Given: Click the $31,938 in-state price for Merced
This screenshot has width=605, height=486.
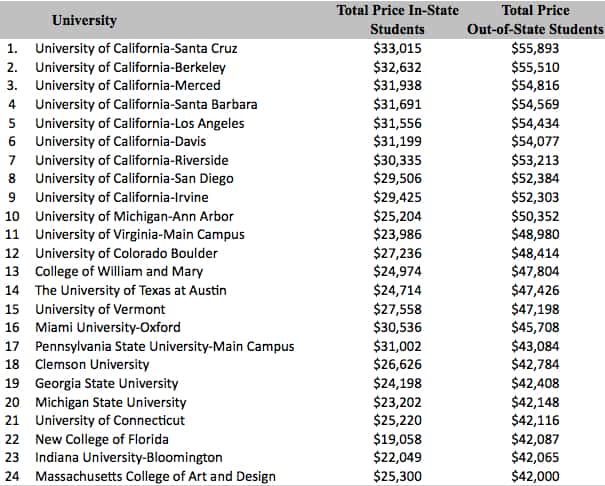Looking at the screenshot, I should point(397,85).
